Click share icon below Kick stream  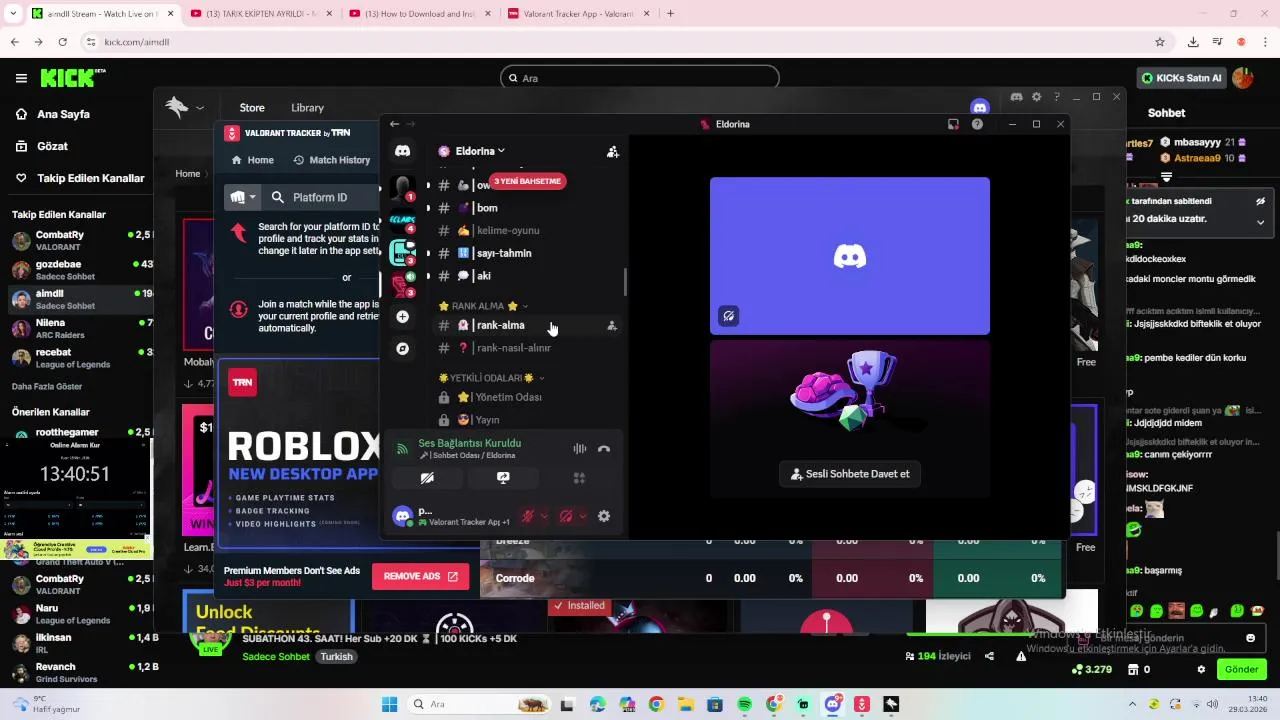pyautogui.click(x=989, y=656)
